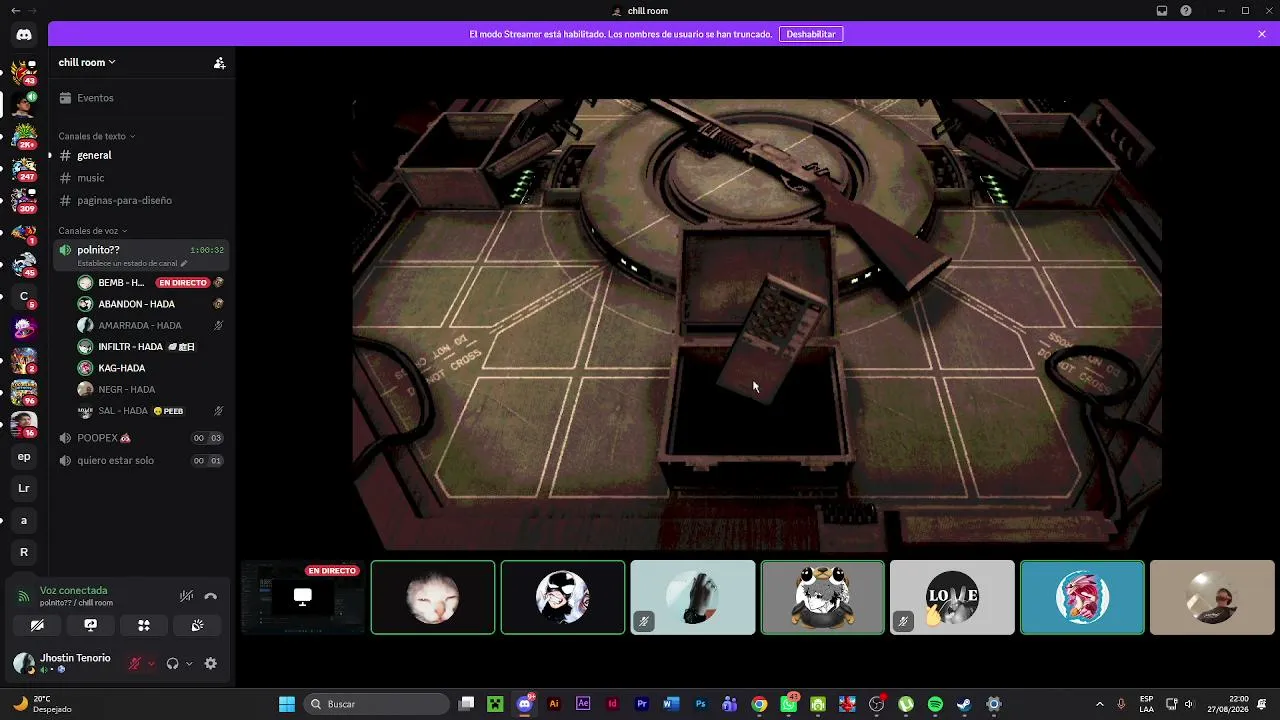Viewport: 1280px width, 720px height.
Task: Select the EN DIRECTO stream thumbnail
Action: (302, 597)
